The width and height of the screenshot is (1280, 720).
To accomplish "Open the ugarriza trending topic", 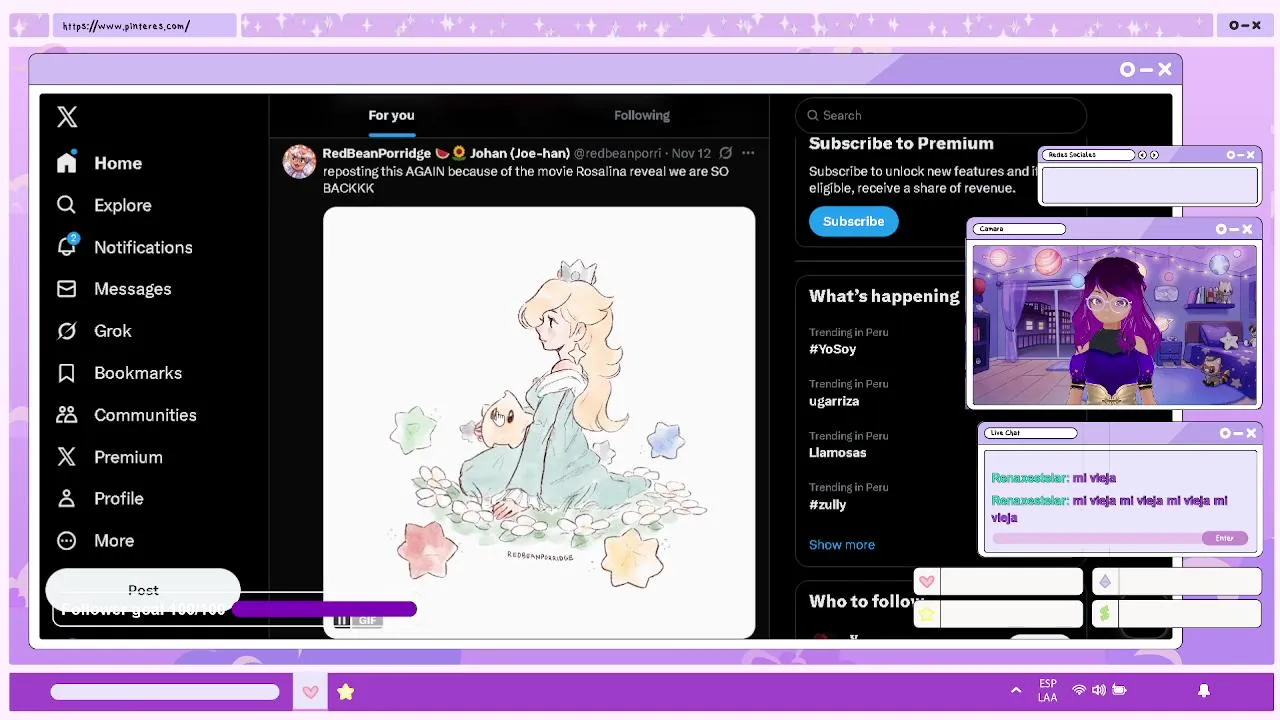I will pos(834,401).
